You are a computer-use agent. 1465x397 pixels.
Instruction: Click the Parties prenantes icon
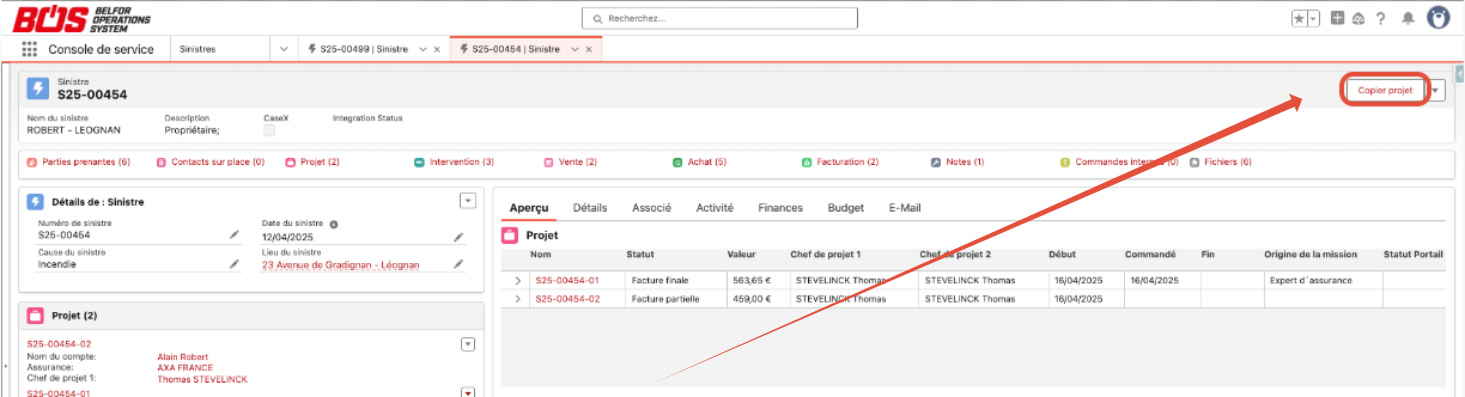coord(31,162)
